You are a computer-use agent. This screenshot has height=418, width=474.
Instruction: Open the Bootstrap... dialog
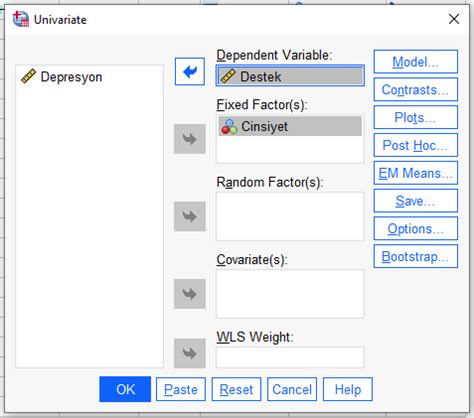[416, 256]
